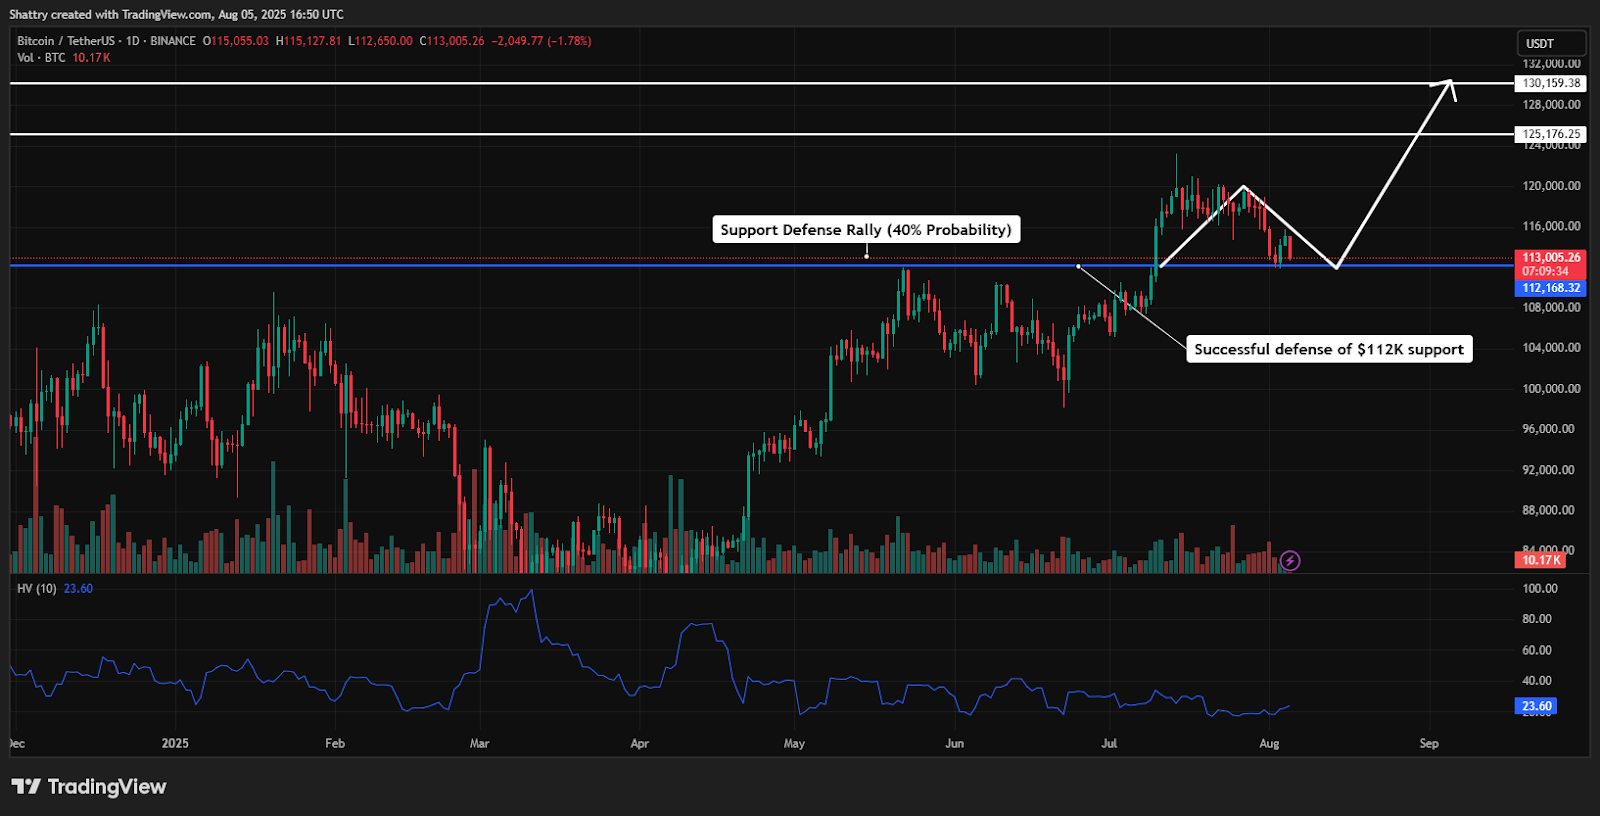This screenshot has width=1600, height=816.
Task: Click the Bitcoin / TetherUS symbol title
Action: pyautogui.click(x=65, y=41)
